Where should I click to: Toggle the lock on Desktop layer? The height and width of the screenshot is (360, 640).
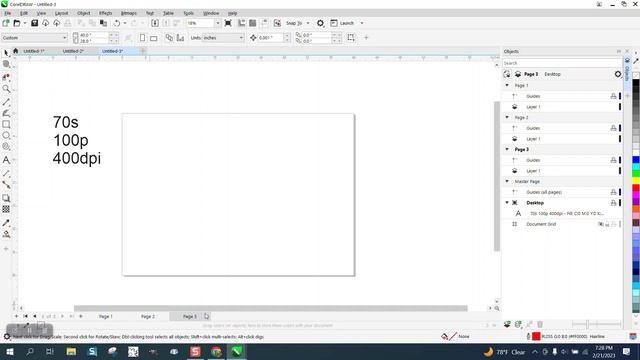pyautogui.click(x=613, y=202)
